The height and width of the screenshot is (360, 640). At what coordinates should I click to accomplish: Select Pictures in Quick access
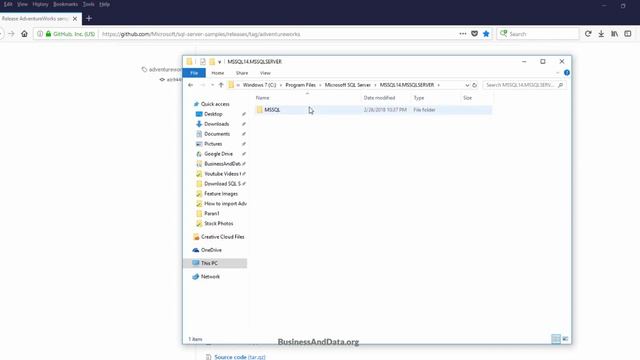click(213, 144)
